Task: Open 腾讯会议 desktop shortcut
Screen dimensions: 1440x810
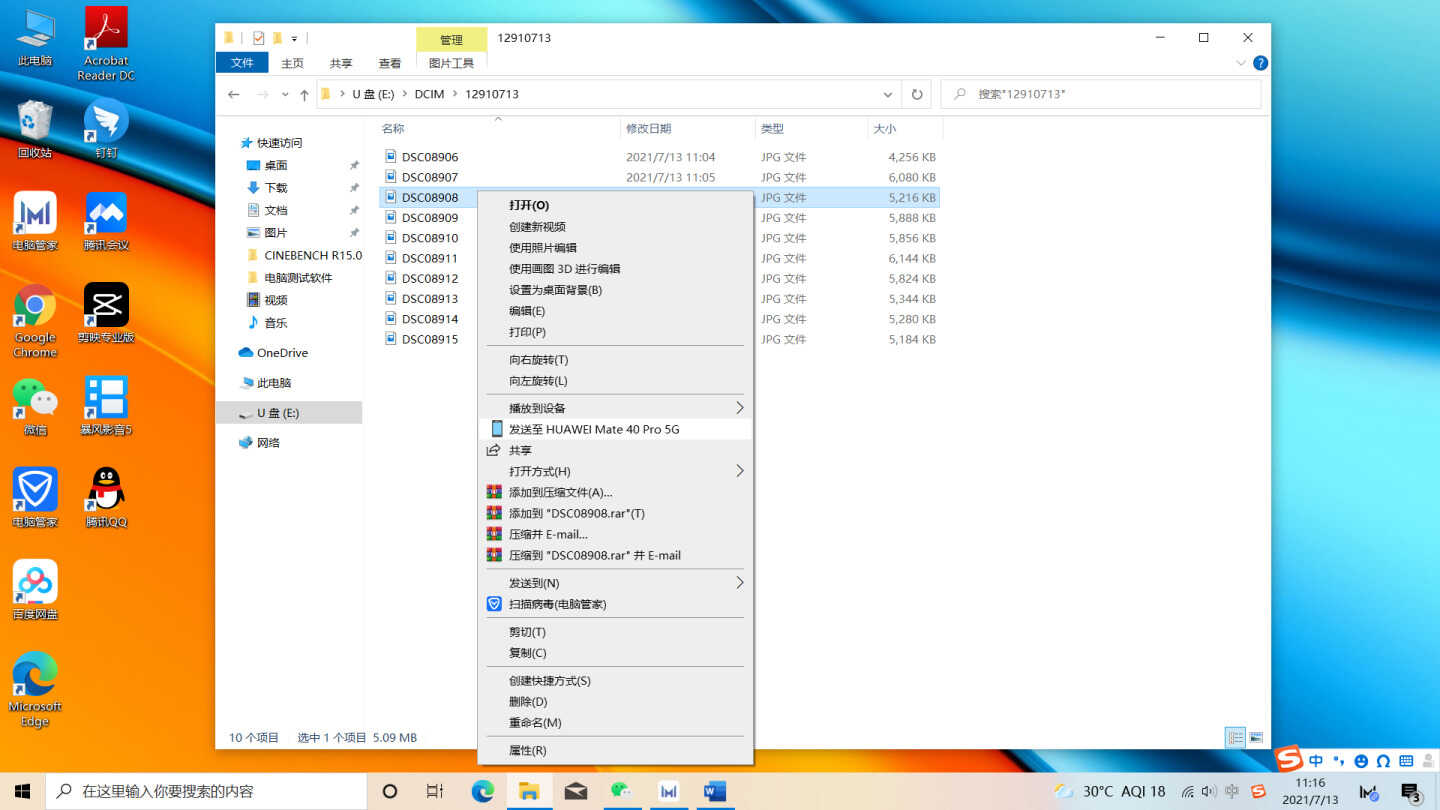Action: point(106,221)
